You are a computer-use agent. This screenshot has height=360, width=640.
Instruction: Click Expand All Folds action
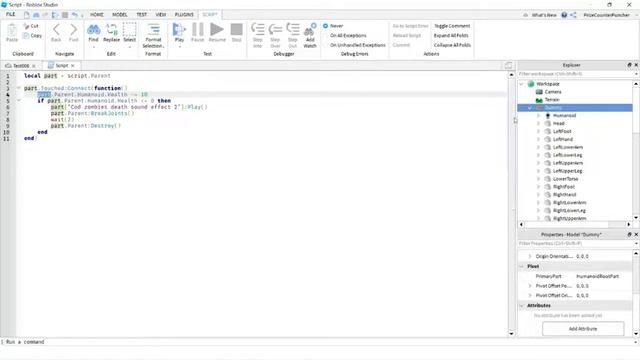coord(451,36)
